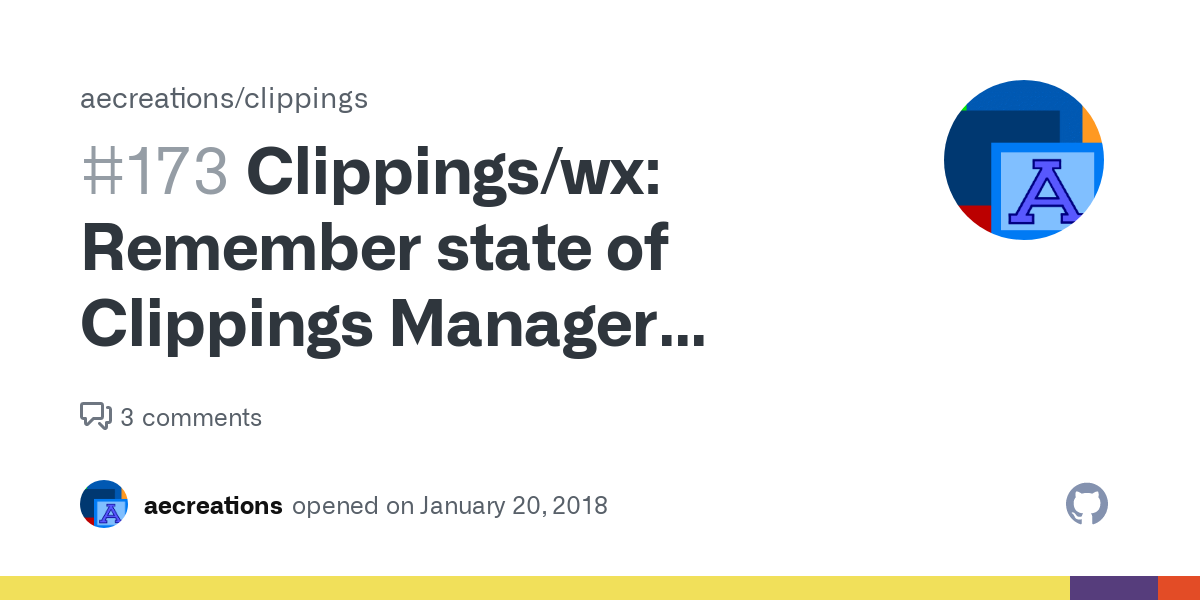This screenshot has height=600, width=1200.
Task: Click the letter A in the large logo
Action: tap(1045, 189)
